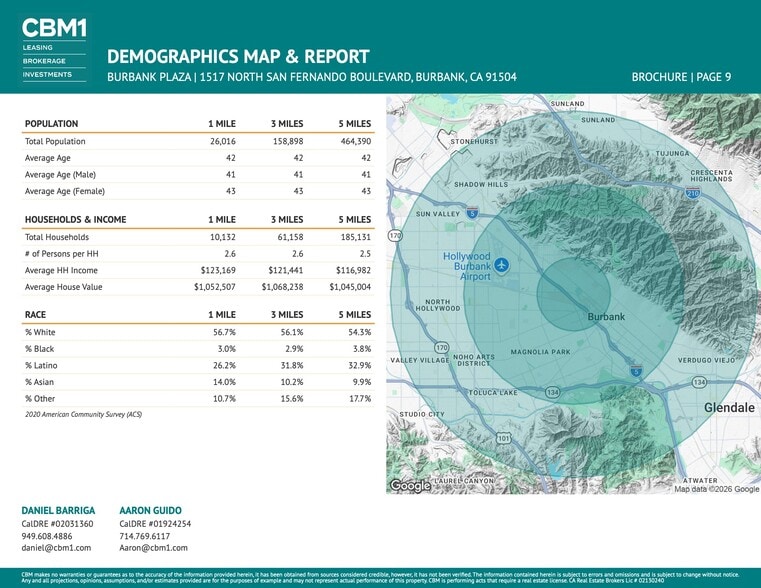The width and height of the screenshot is (761, 588).
Task: Click the Crescenta Highlands map label
Action: (x=711, y=176)
